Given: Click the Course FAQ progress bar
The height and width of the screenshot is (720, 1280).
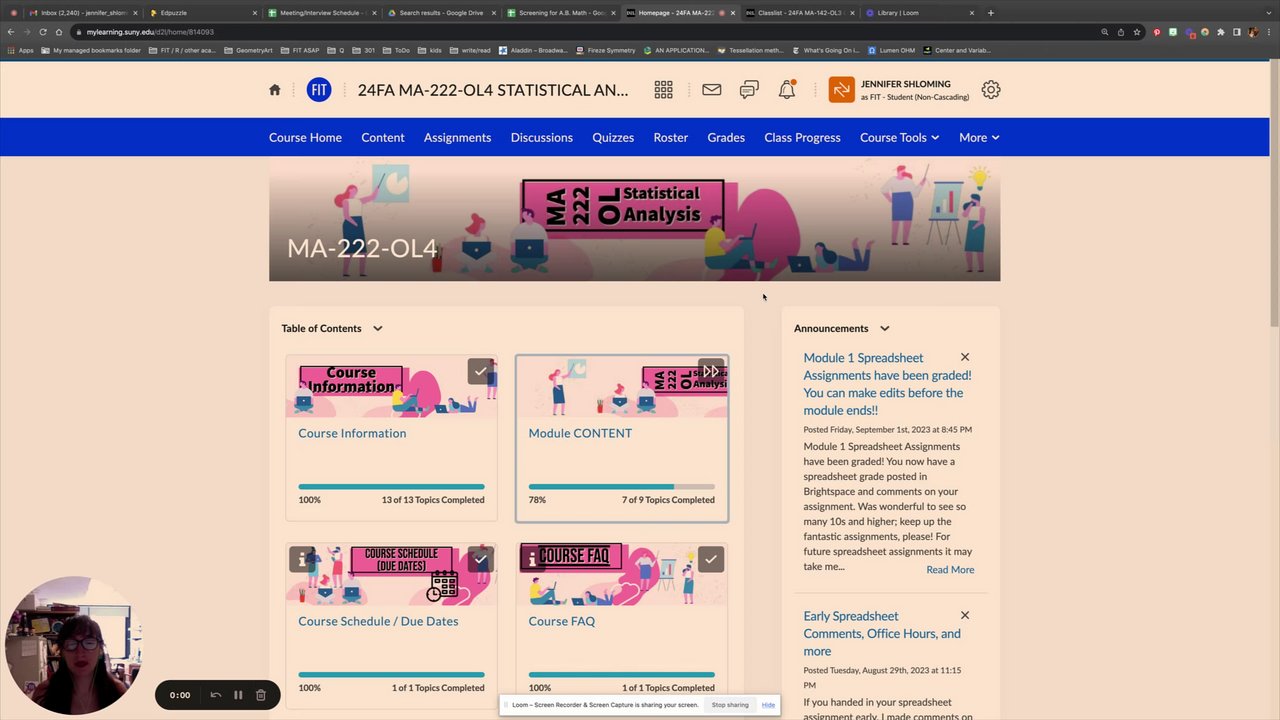Looking at the screenshot, I should click(621, 675).
